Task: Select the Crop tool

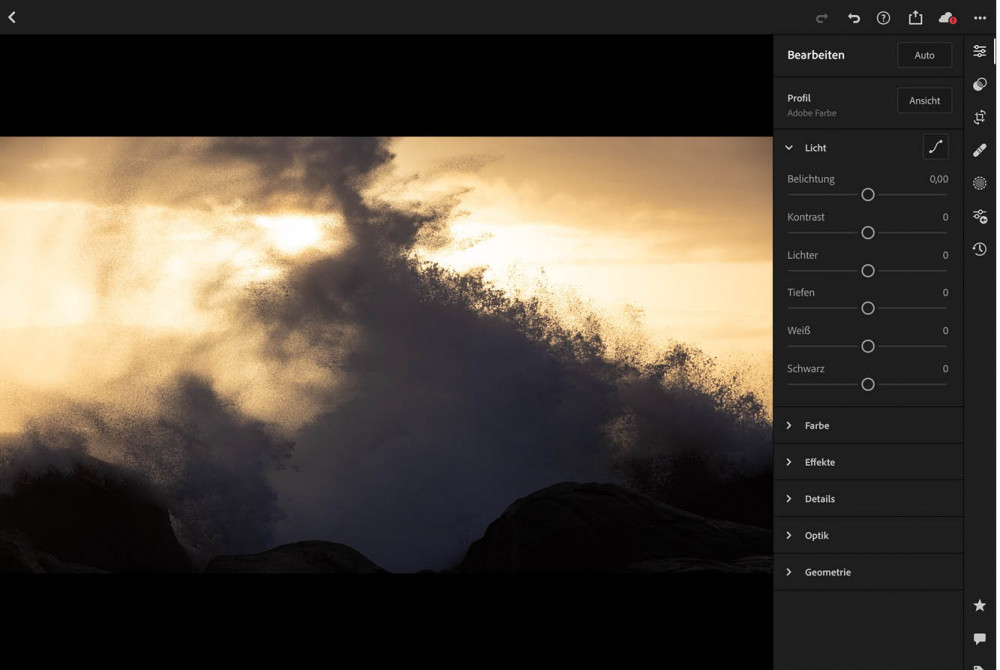Action: point(980,117)
